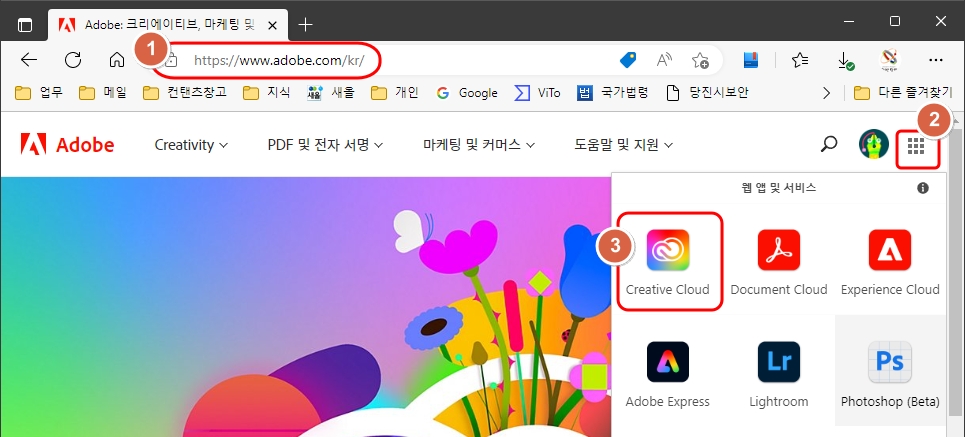Launch Adobe Express from the apps panel

[668, 375]
